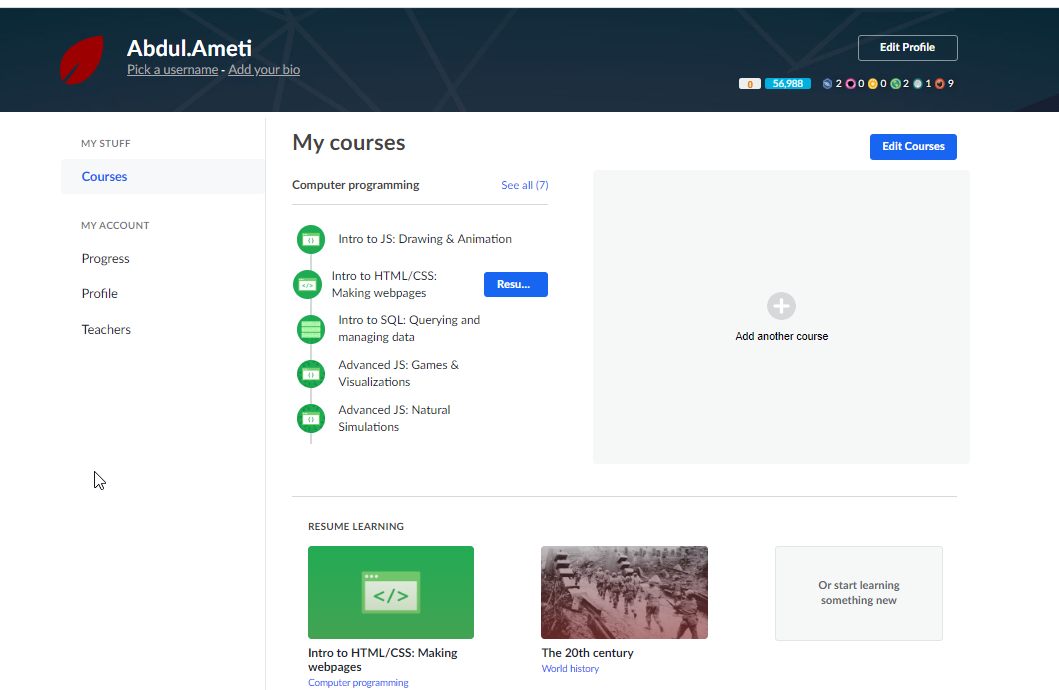The image size is (1059, 690).
Task: Click the Abdul.Ameti profile name
Action: (189, 48)
